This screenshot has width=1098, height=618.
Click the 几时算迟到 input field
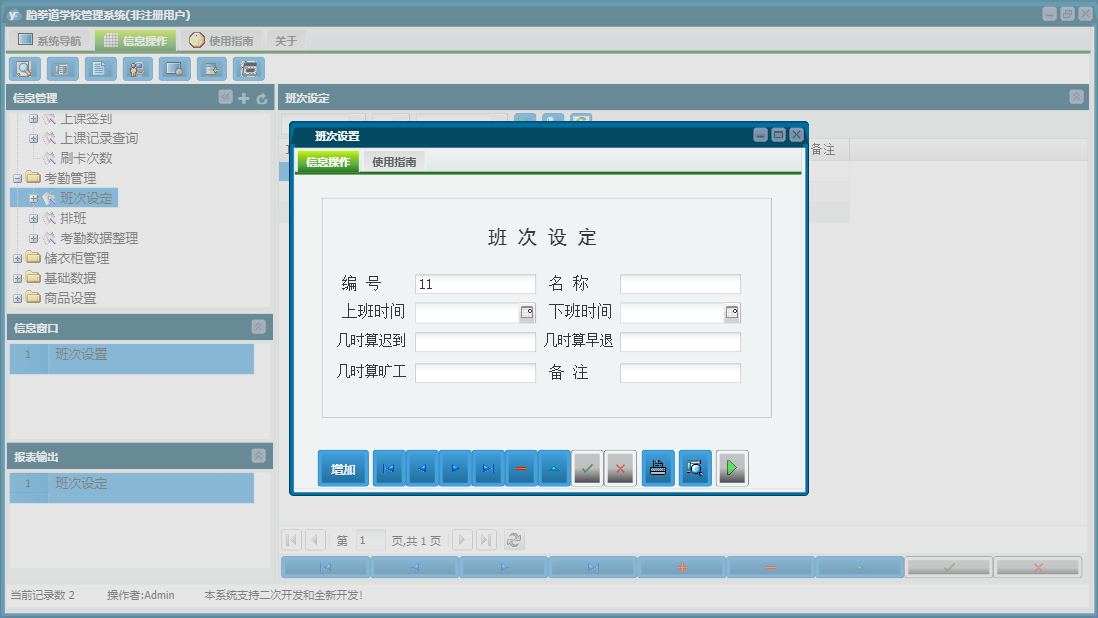tap(475, 342)
